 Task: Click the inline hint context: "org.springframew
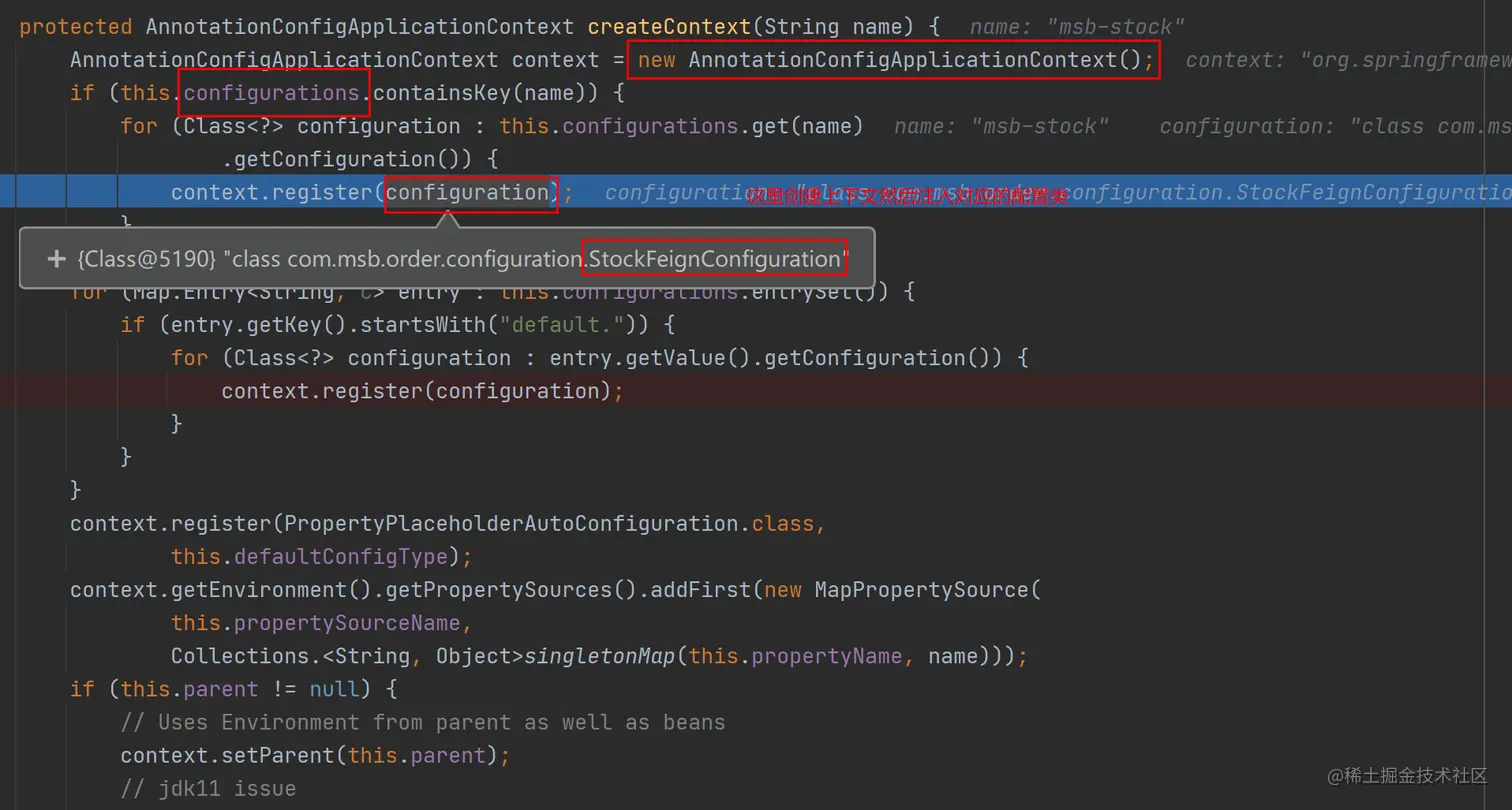click(1348, 59)
